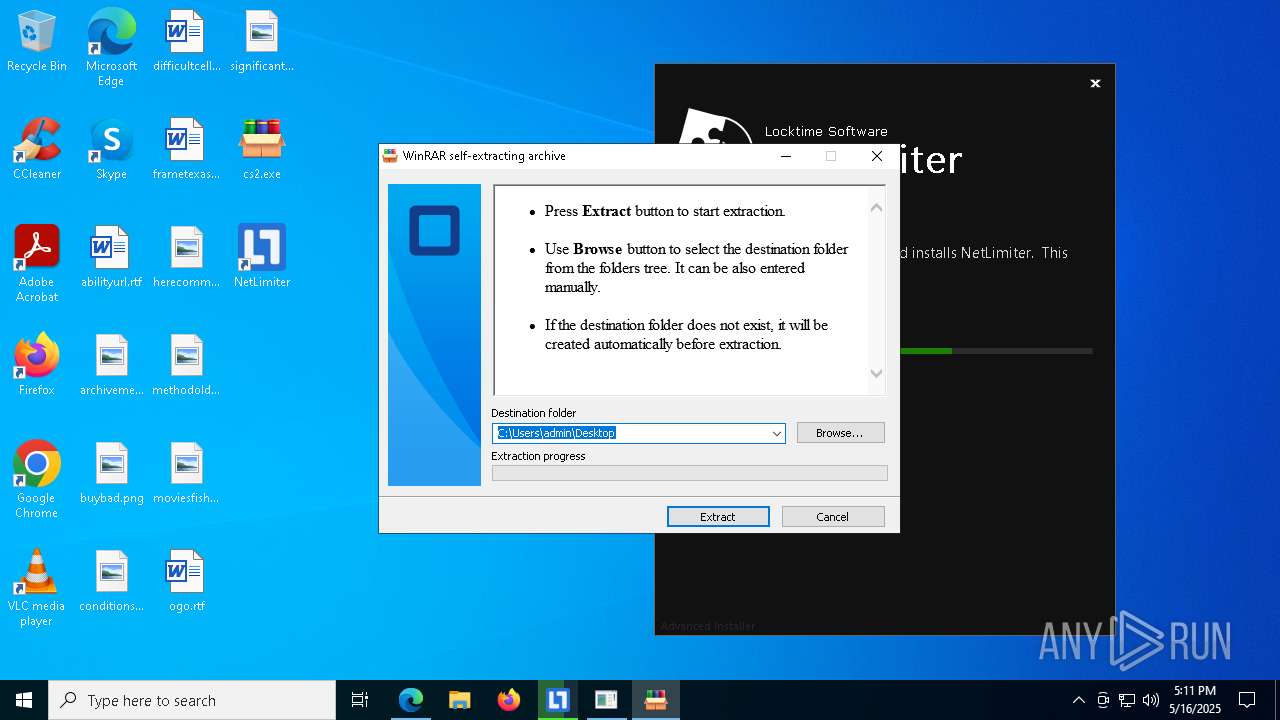Image resolution: width=1280 pixels, height=720 pixels.
Task: Show hidden system tray icons
Action: tap(1078, 700)
